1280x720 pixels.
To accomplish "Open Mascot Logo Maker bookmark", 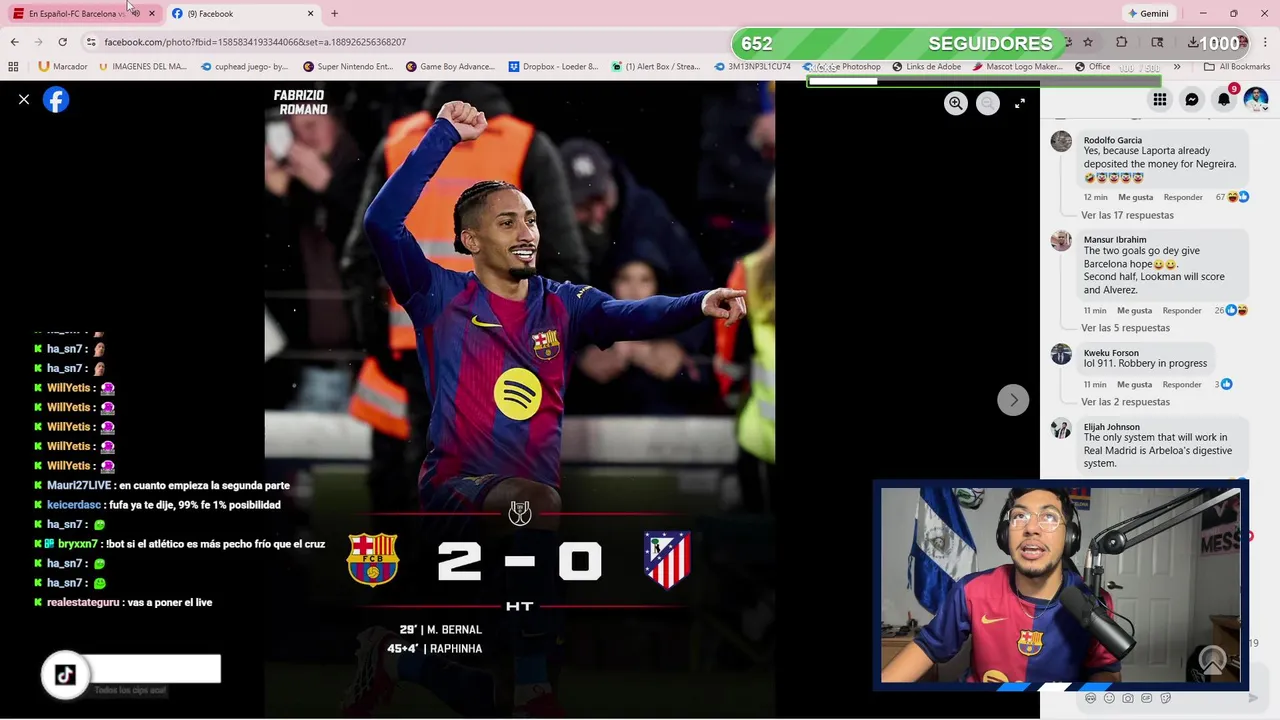I will tap(1017, 67).
